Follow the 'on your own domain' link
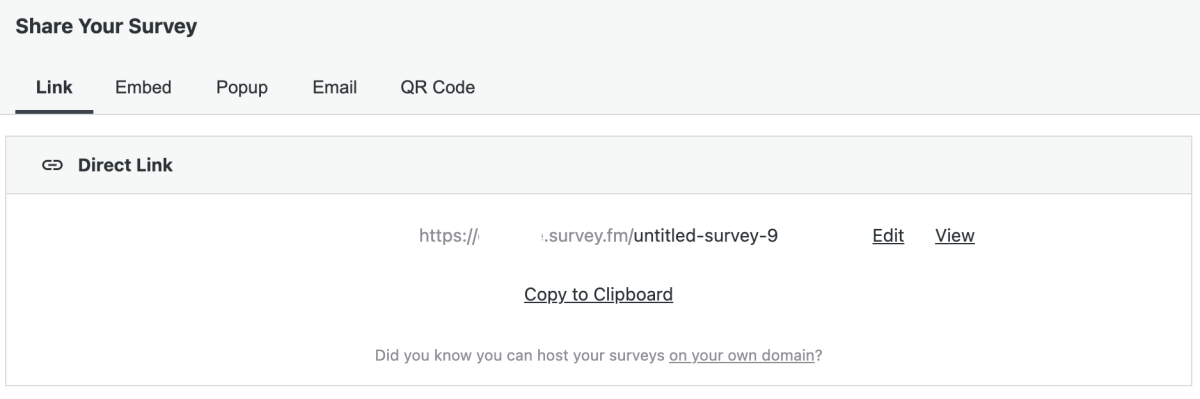Viewport: 1200px width, 399px height. tap(741, 355)
